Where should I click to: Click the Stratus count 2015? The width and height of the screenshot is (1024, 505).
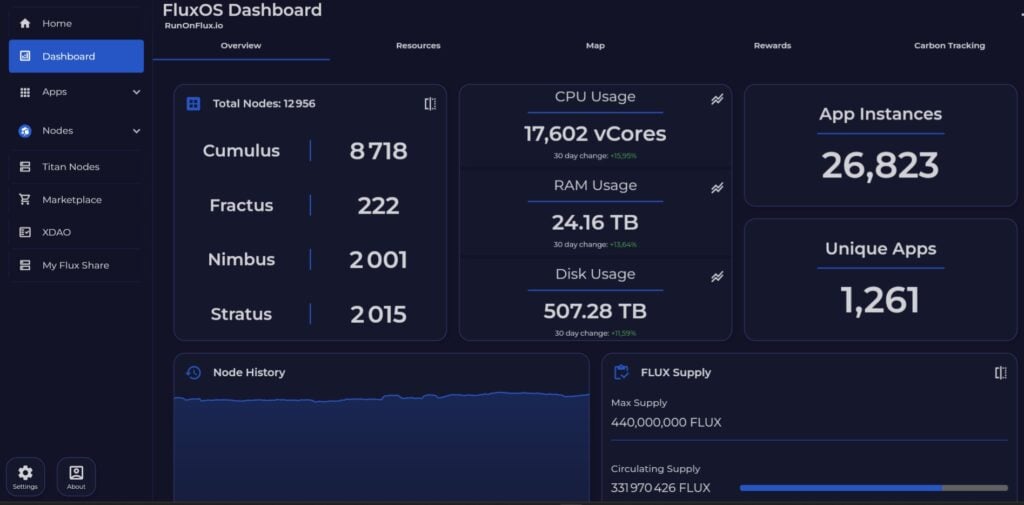[x=378, y=314]
